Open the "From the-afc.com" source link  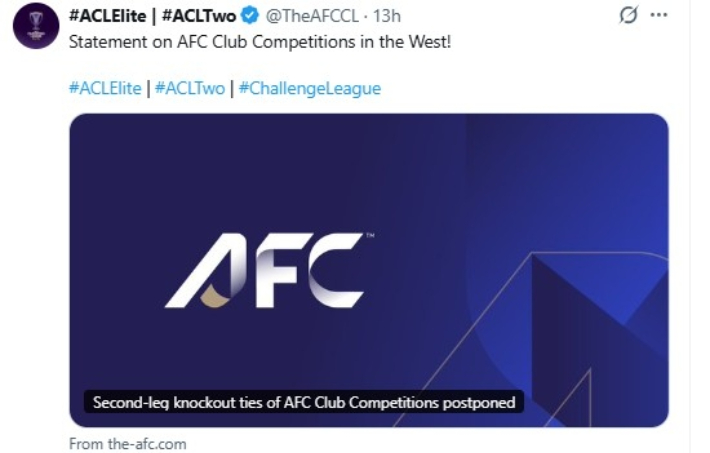tap(127, 443)
